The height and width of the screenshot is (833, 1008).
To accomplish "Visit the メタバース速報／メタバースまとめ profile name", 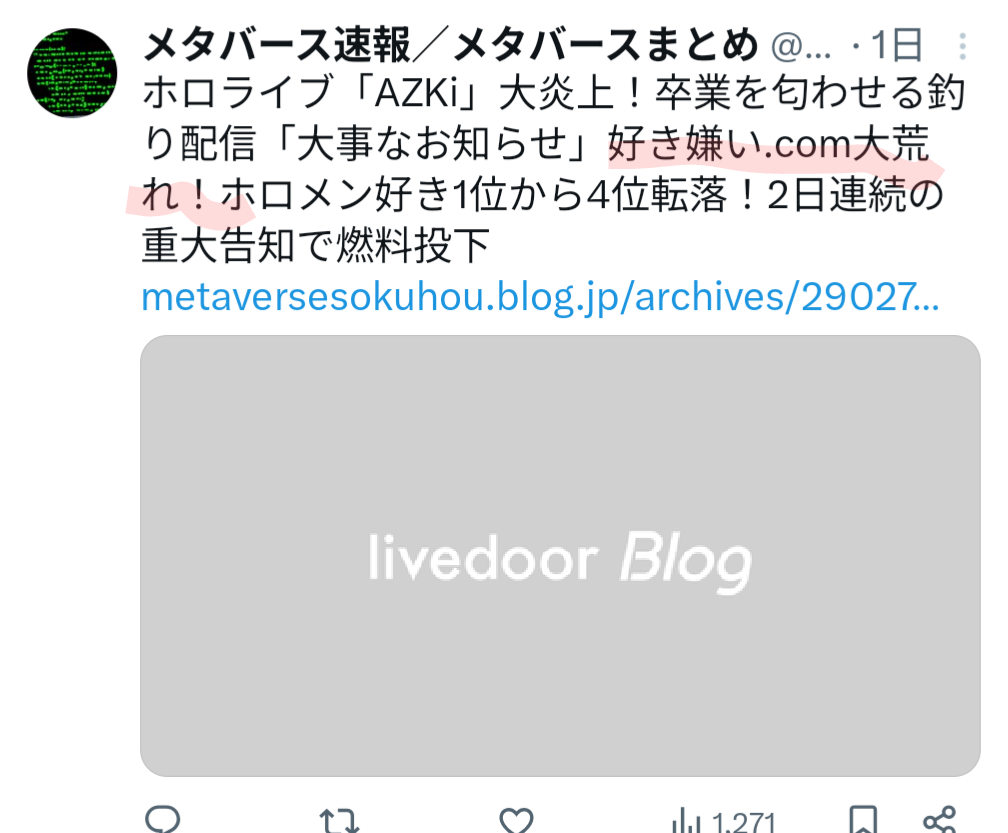I will (450, 46).
